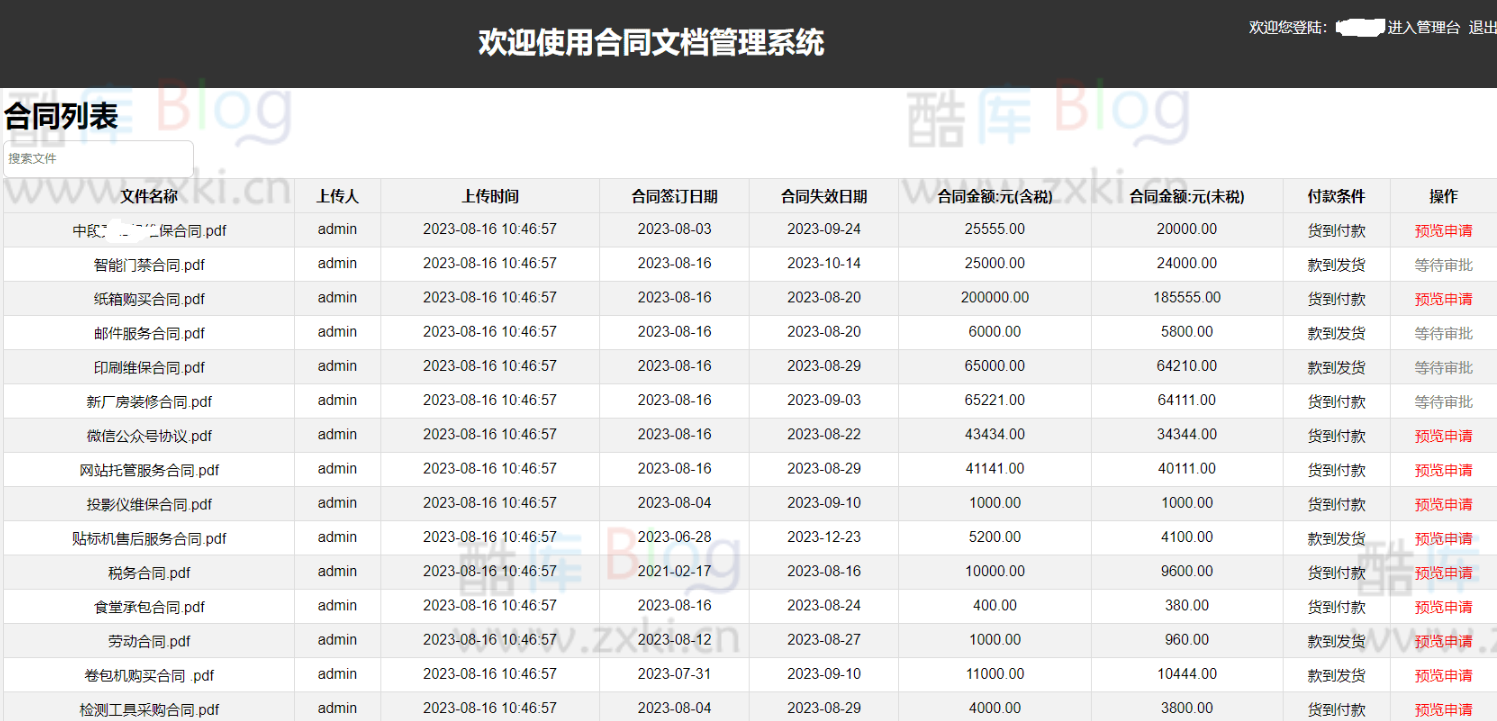Image resolution: width=1497 pixels, height=721 pixels.
Task: Click the 网站托管服务合同.pdf row entry
Action: pos(147,469)
